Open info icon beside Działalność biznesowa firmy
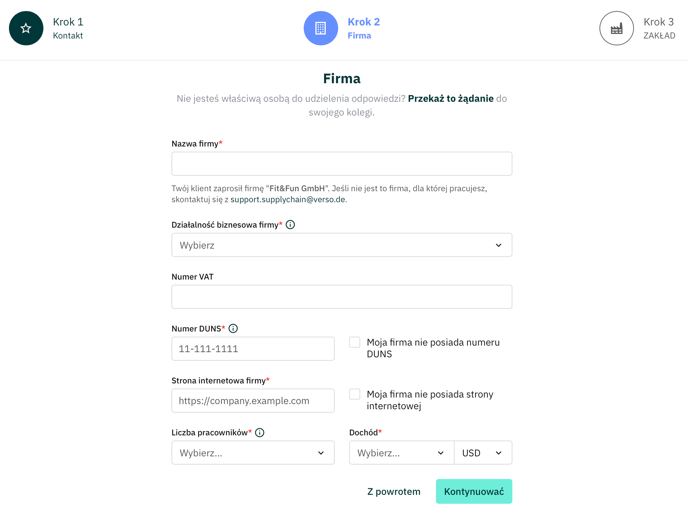688x511 pixels. 290,225
